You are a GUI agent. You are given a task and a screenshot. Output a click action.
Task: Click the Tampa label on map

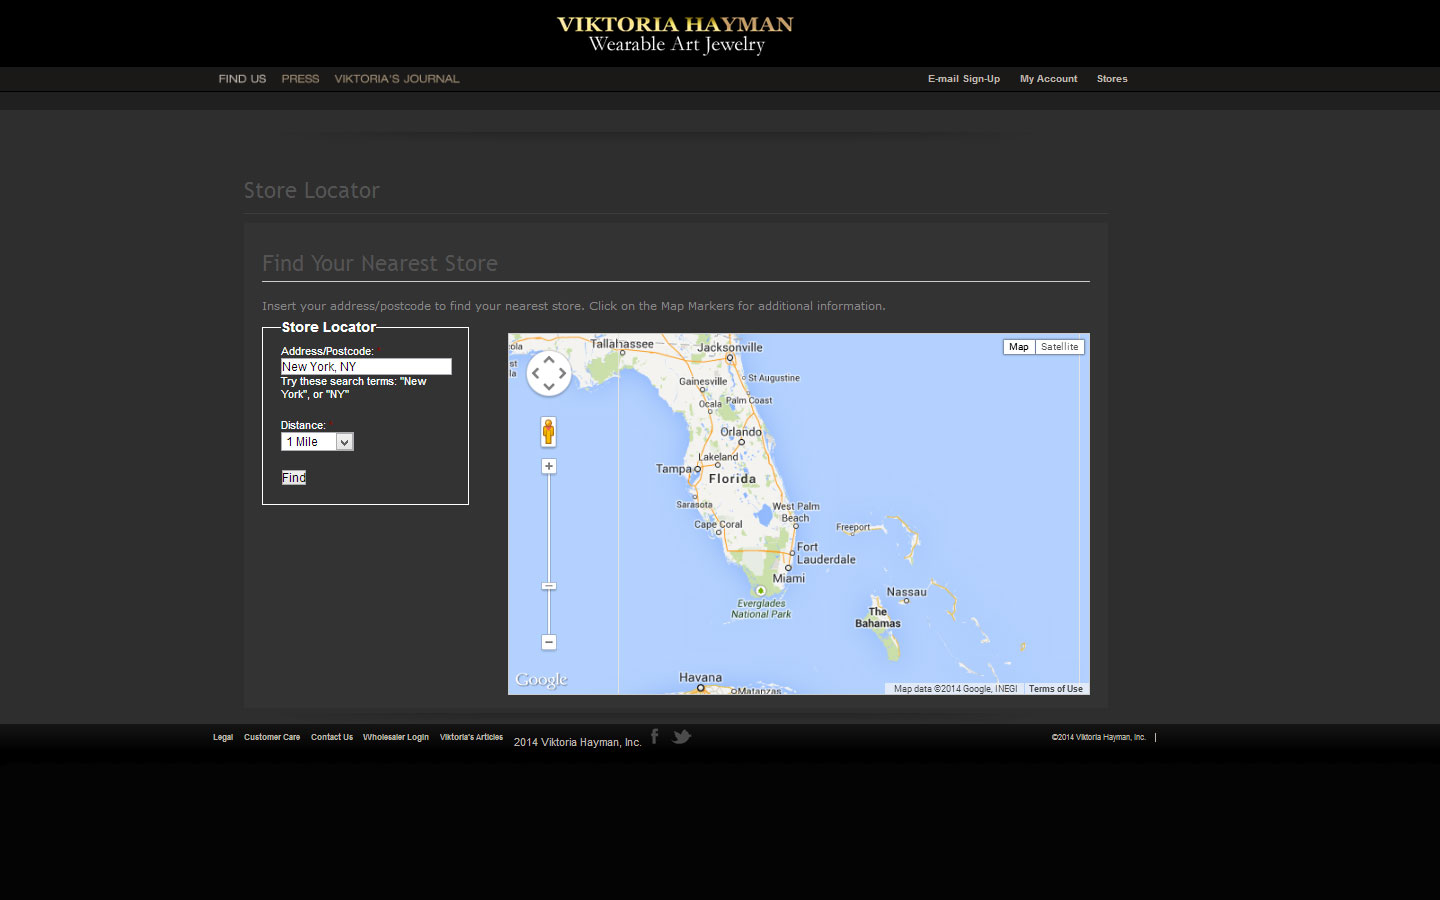pos(674,468)
